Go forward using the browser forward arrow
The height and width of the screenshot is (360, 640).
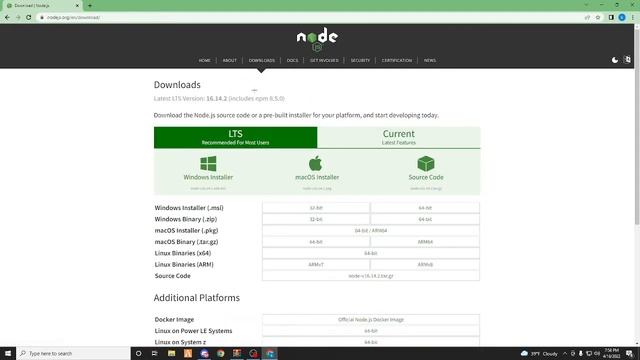click(18, 18)
